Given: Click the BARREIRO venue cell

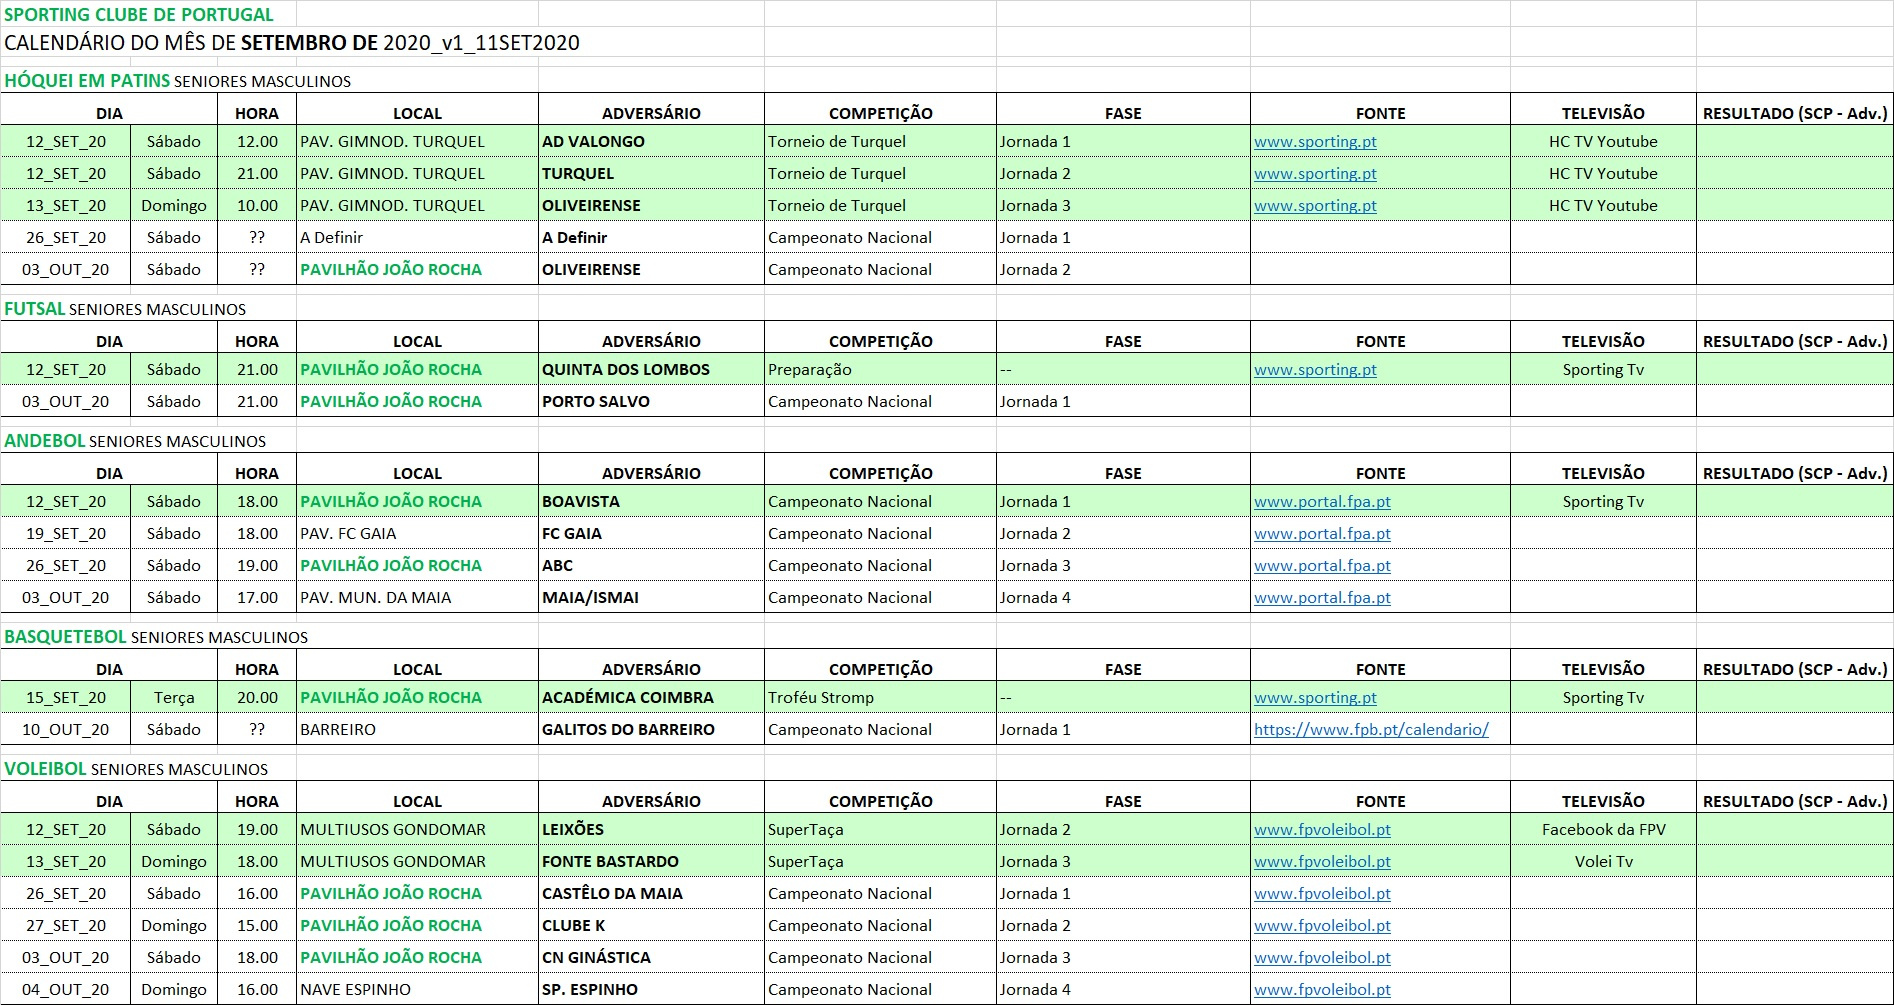Looking at the screenshot, I should tap(417, 730).
